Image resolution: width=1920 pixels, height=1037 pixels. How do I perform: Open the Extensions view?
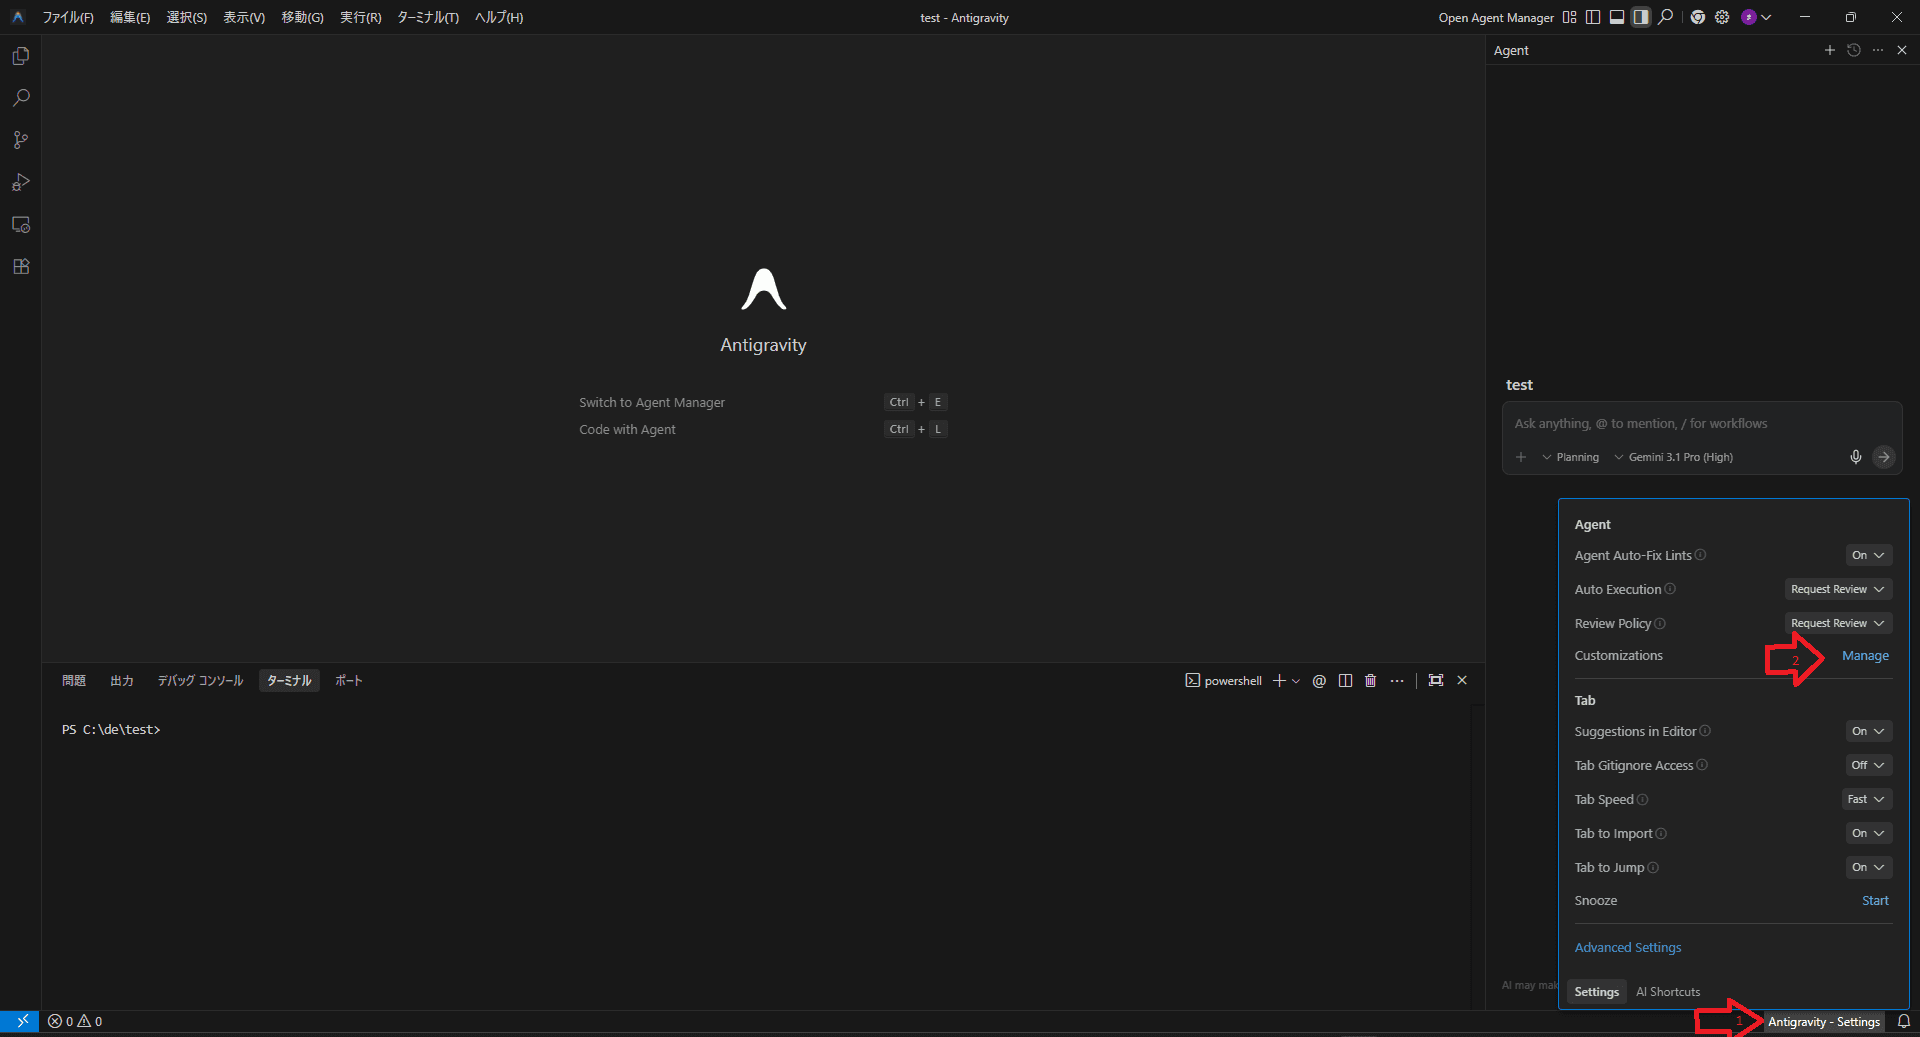[21, 267]
